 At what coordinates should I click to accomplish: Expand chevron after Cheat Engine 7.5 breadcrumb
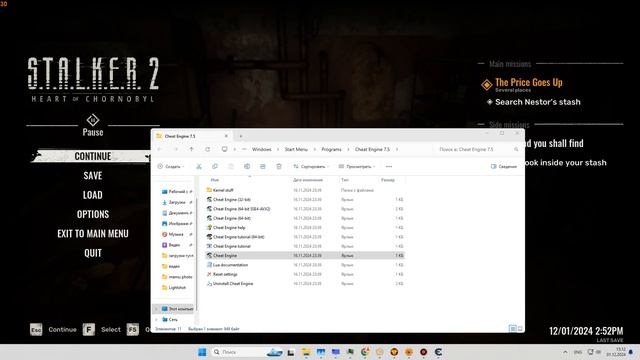click(397, 149)
